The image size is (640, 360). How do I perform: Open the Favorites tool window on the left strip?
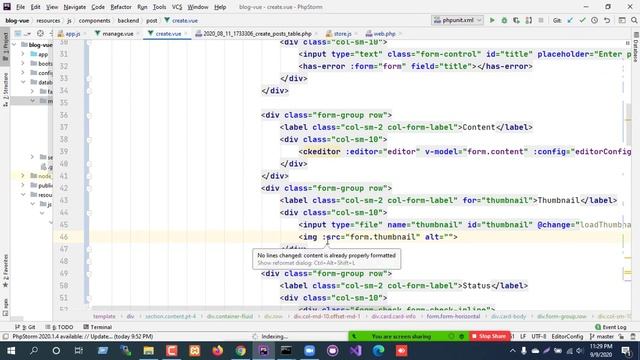(x=5, y=271)
